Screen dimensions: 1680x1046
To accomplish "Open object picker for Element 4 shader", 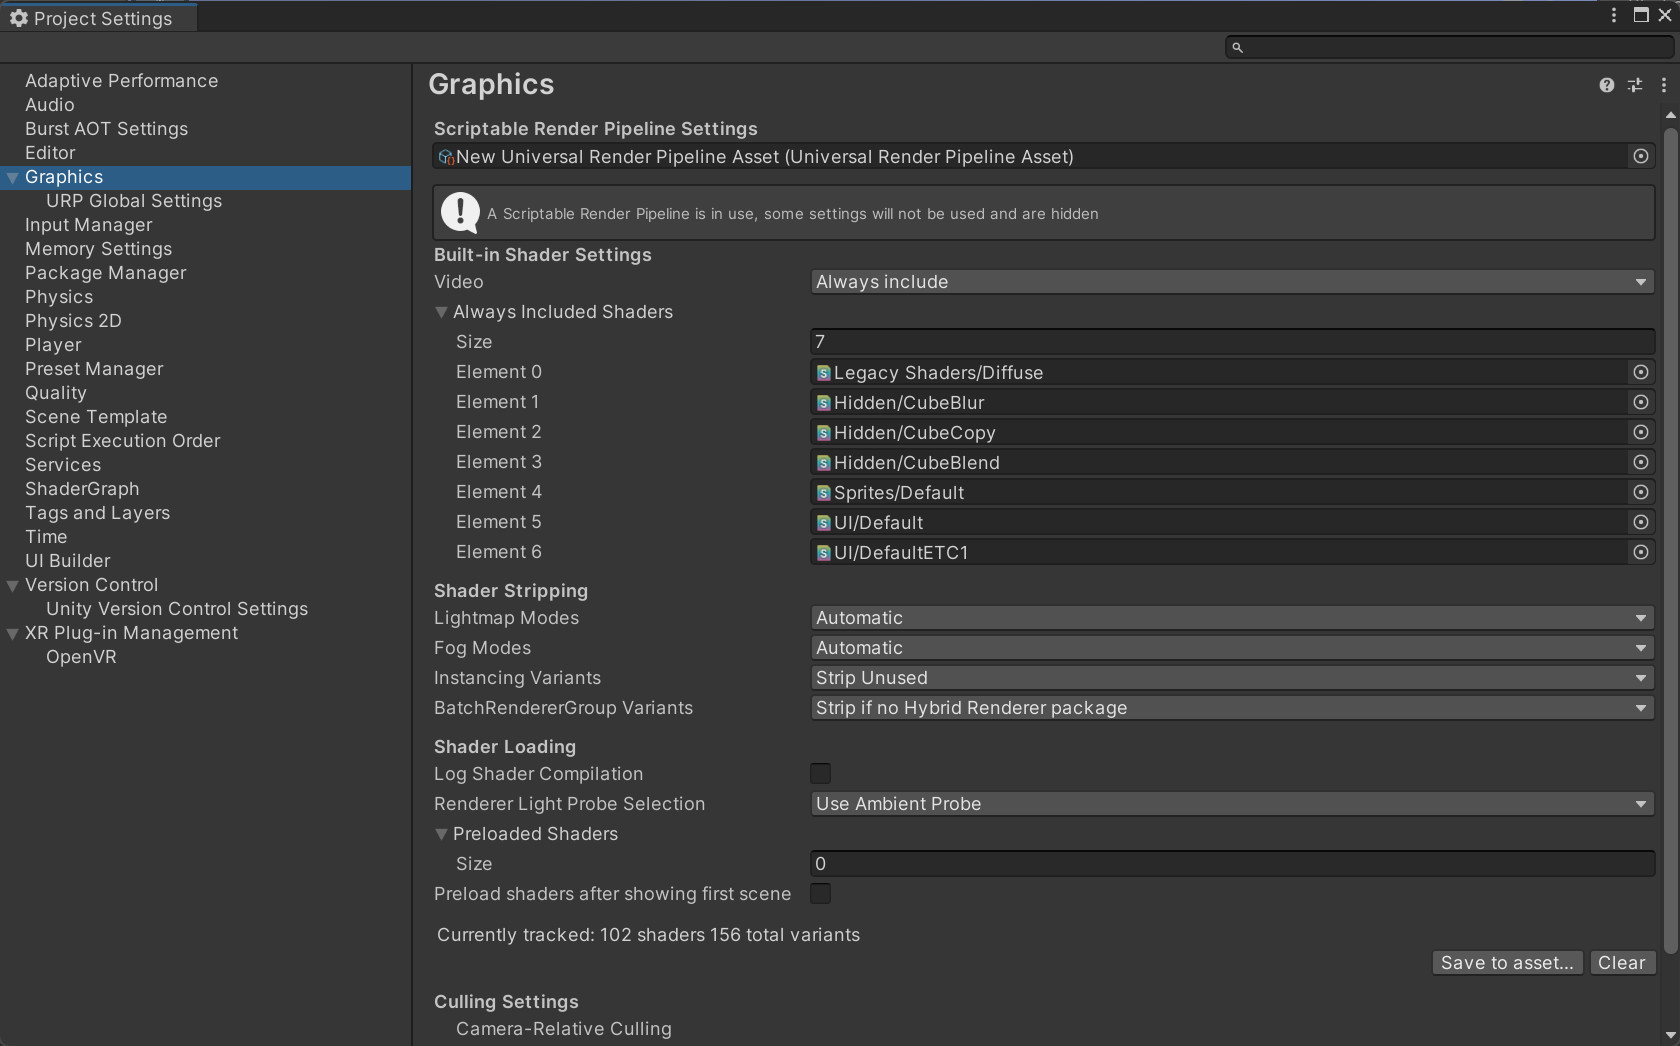I will (x=1641, y=492).
